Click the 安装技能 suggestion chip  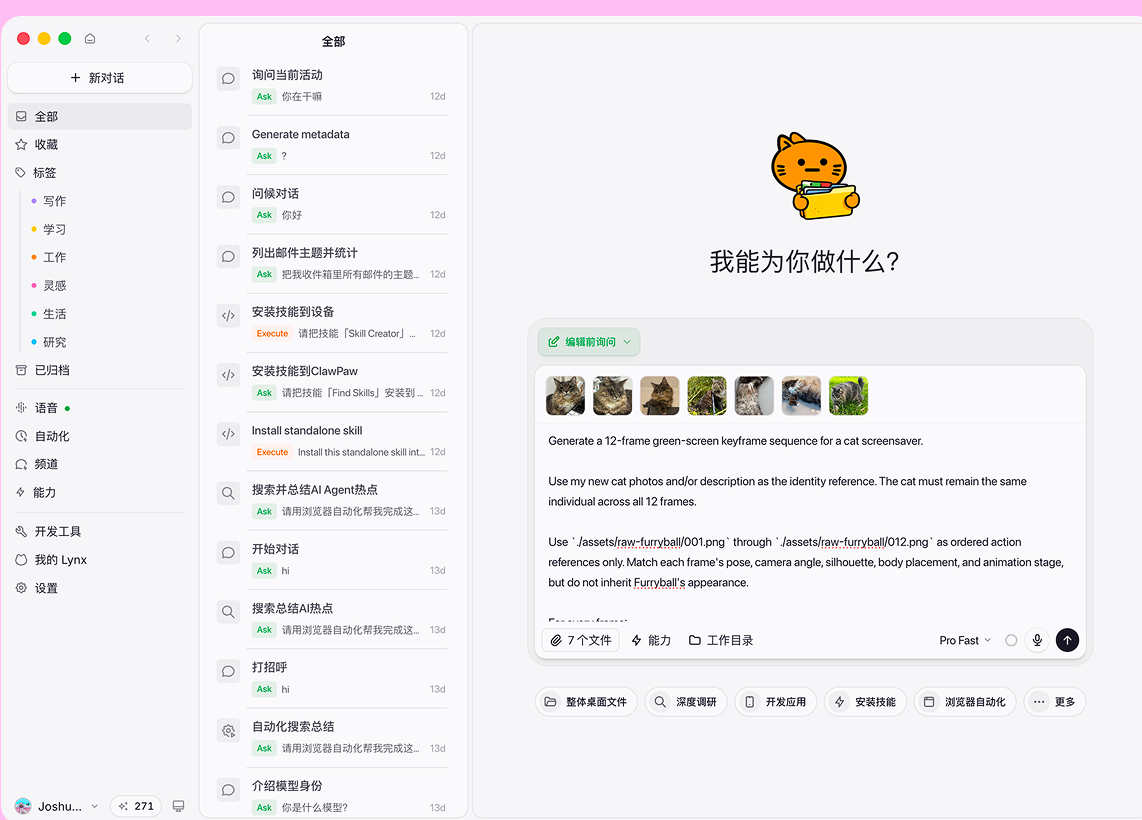pos(865,702)
